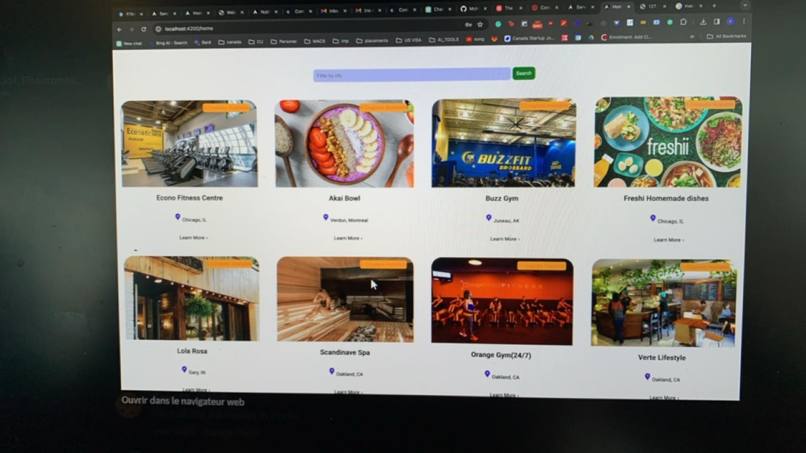Click the green Search button

pyautogui.click(x=524, y=74)
